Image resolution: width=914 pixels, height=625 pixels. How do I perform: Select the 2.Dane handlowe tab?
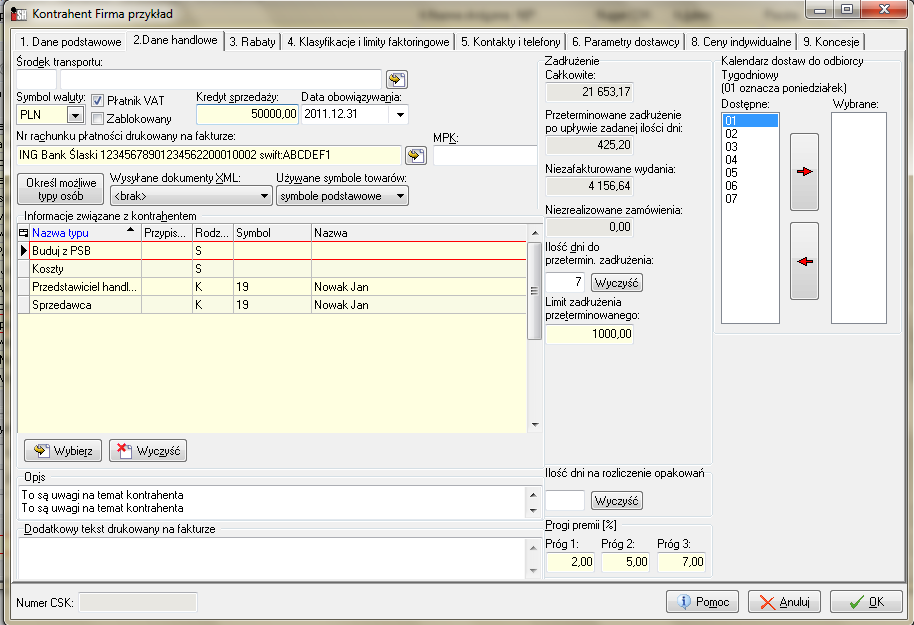(x=175, y=40)
